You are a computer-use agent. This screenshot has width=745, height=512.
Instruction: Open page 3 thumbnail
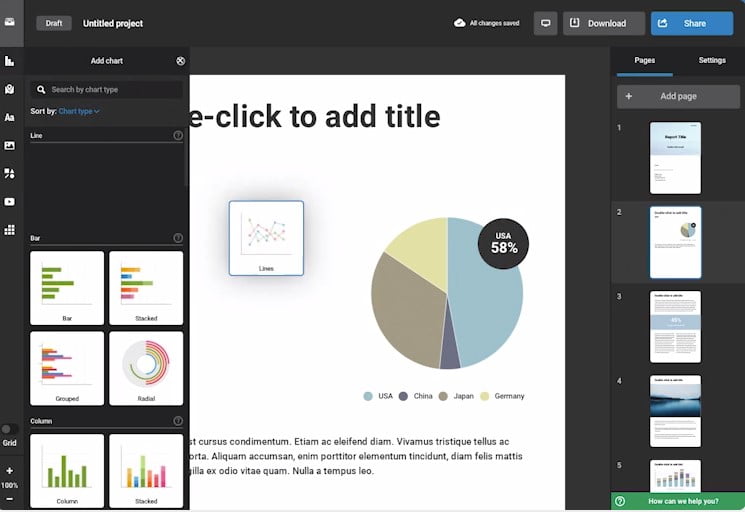(675, 327)
